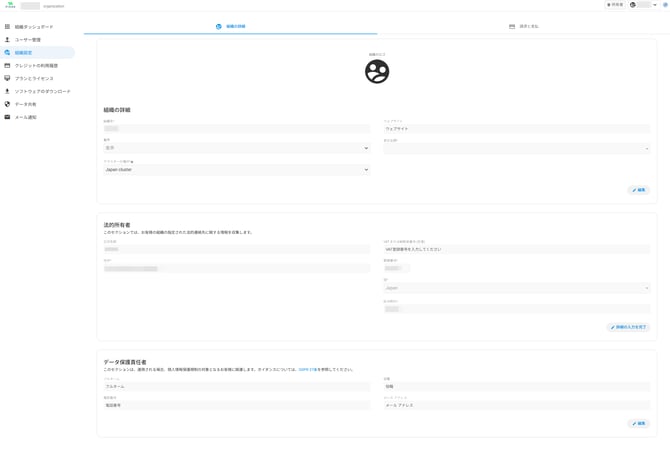Select 組織設定 sidebar item
Screen dimensions: 670x450
pyautogui.click(x=24, y=53)
